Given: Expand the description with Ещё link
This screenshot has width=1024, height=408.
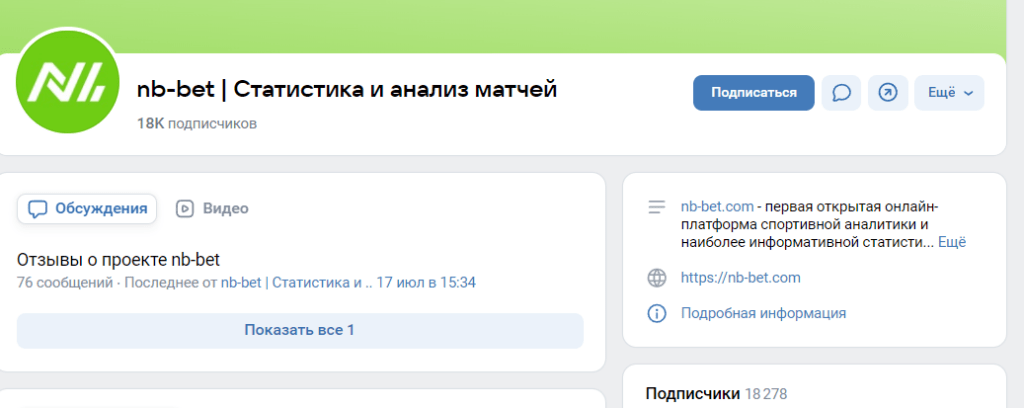Looking at the screenshot, I should (952, 243).
